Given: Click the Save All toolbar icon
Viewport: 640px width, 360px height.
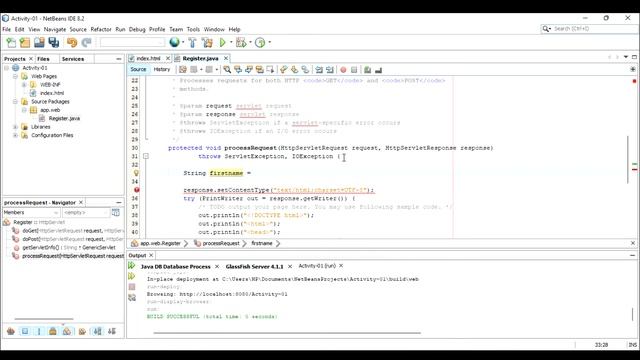Looking at the screenshot, I should (53, 42).
